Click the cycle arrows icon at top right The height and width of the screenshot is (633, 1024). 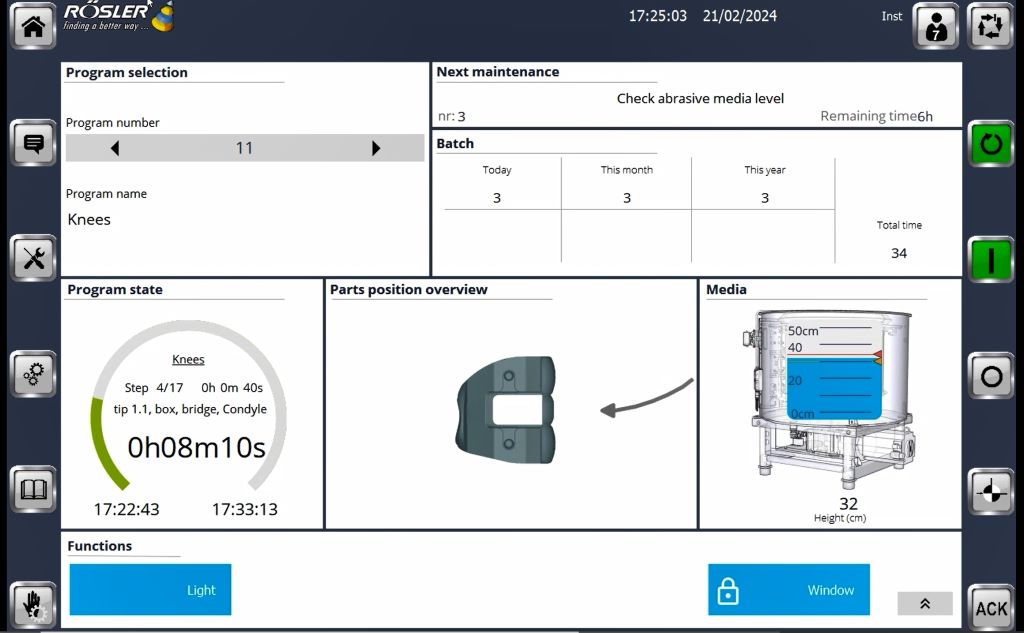[990, 26]
